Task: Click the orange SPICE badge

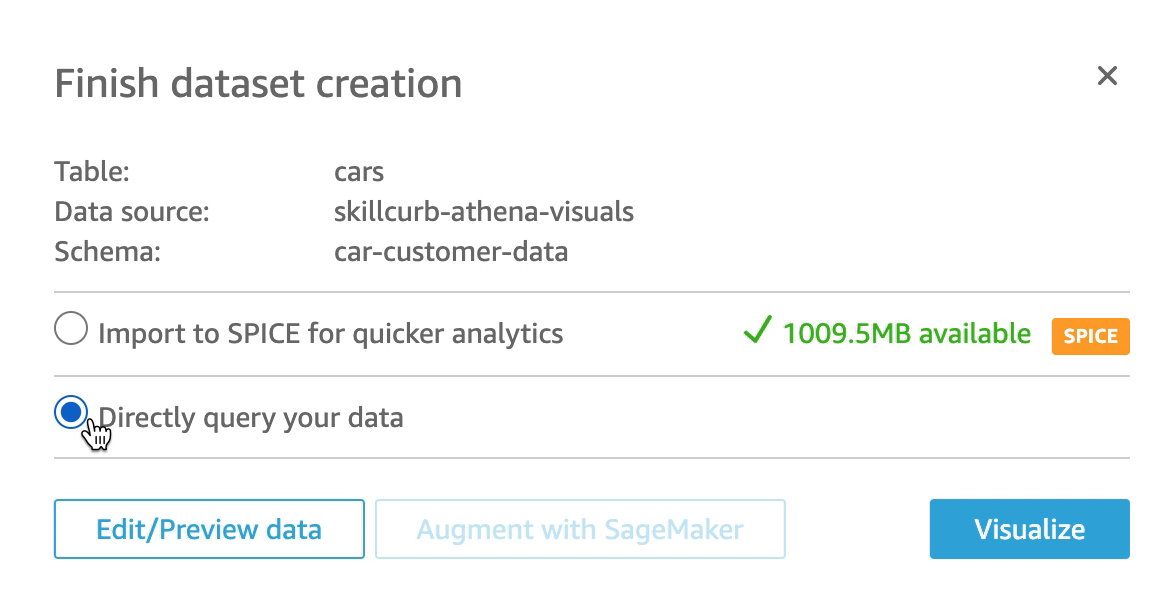Action: 1090,336
